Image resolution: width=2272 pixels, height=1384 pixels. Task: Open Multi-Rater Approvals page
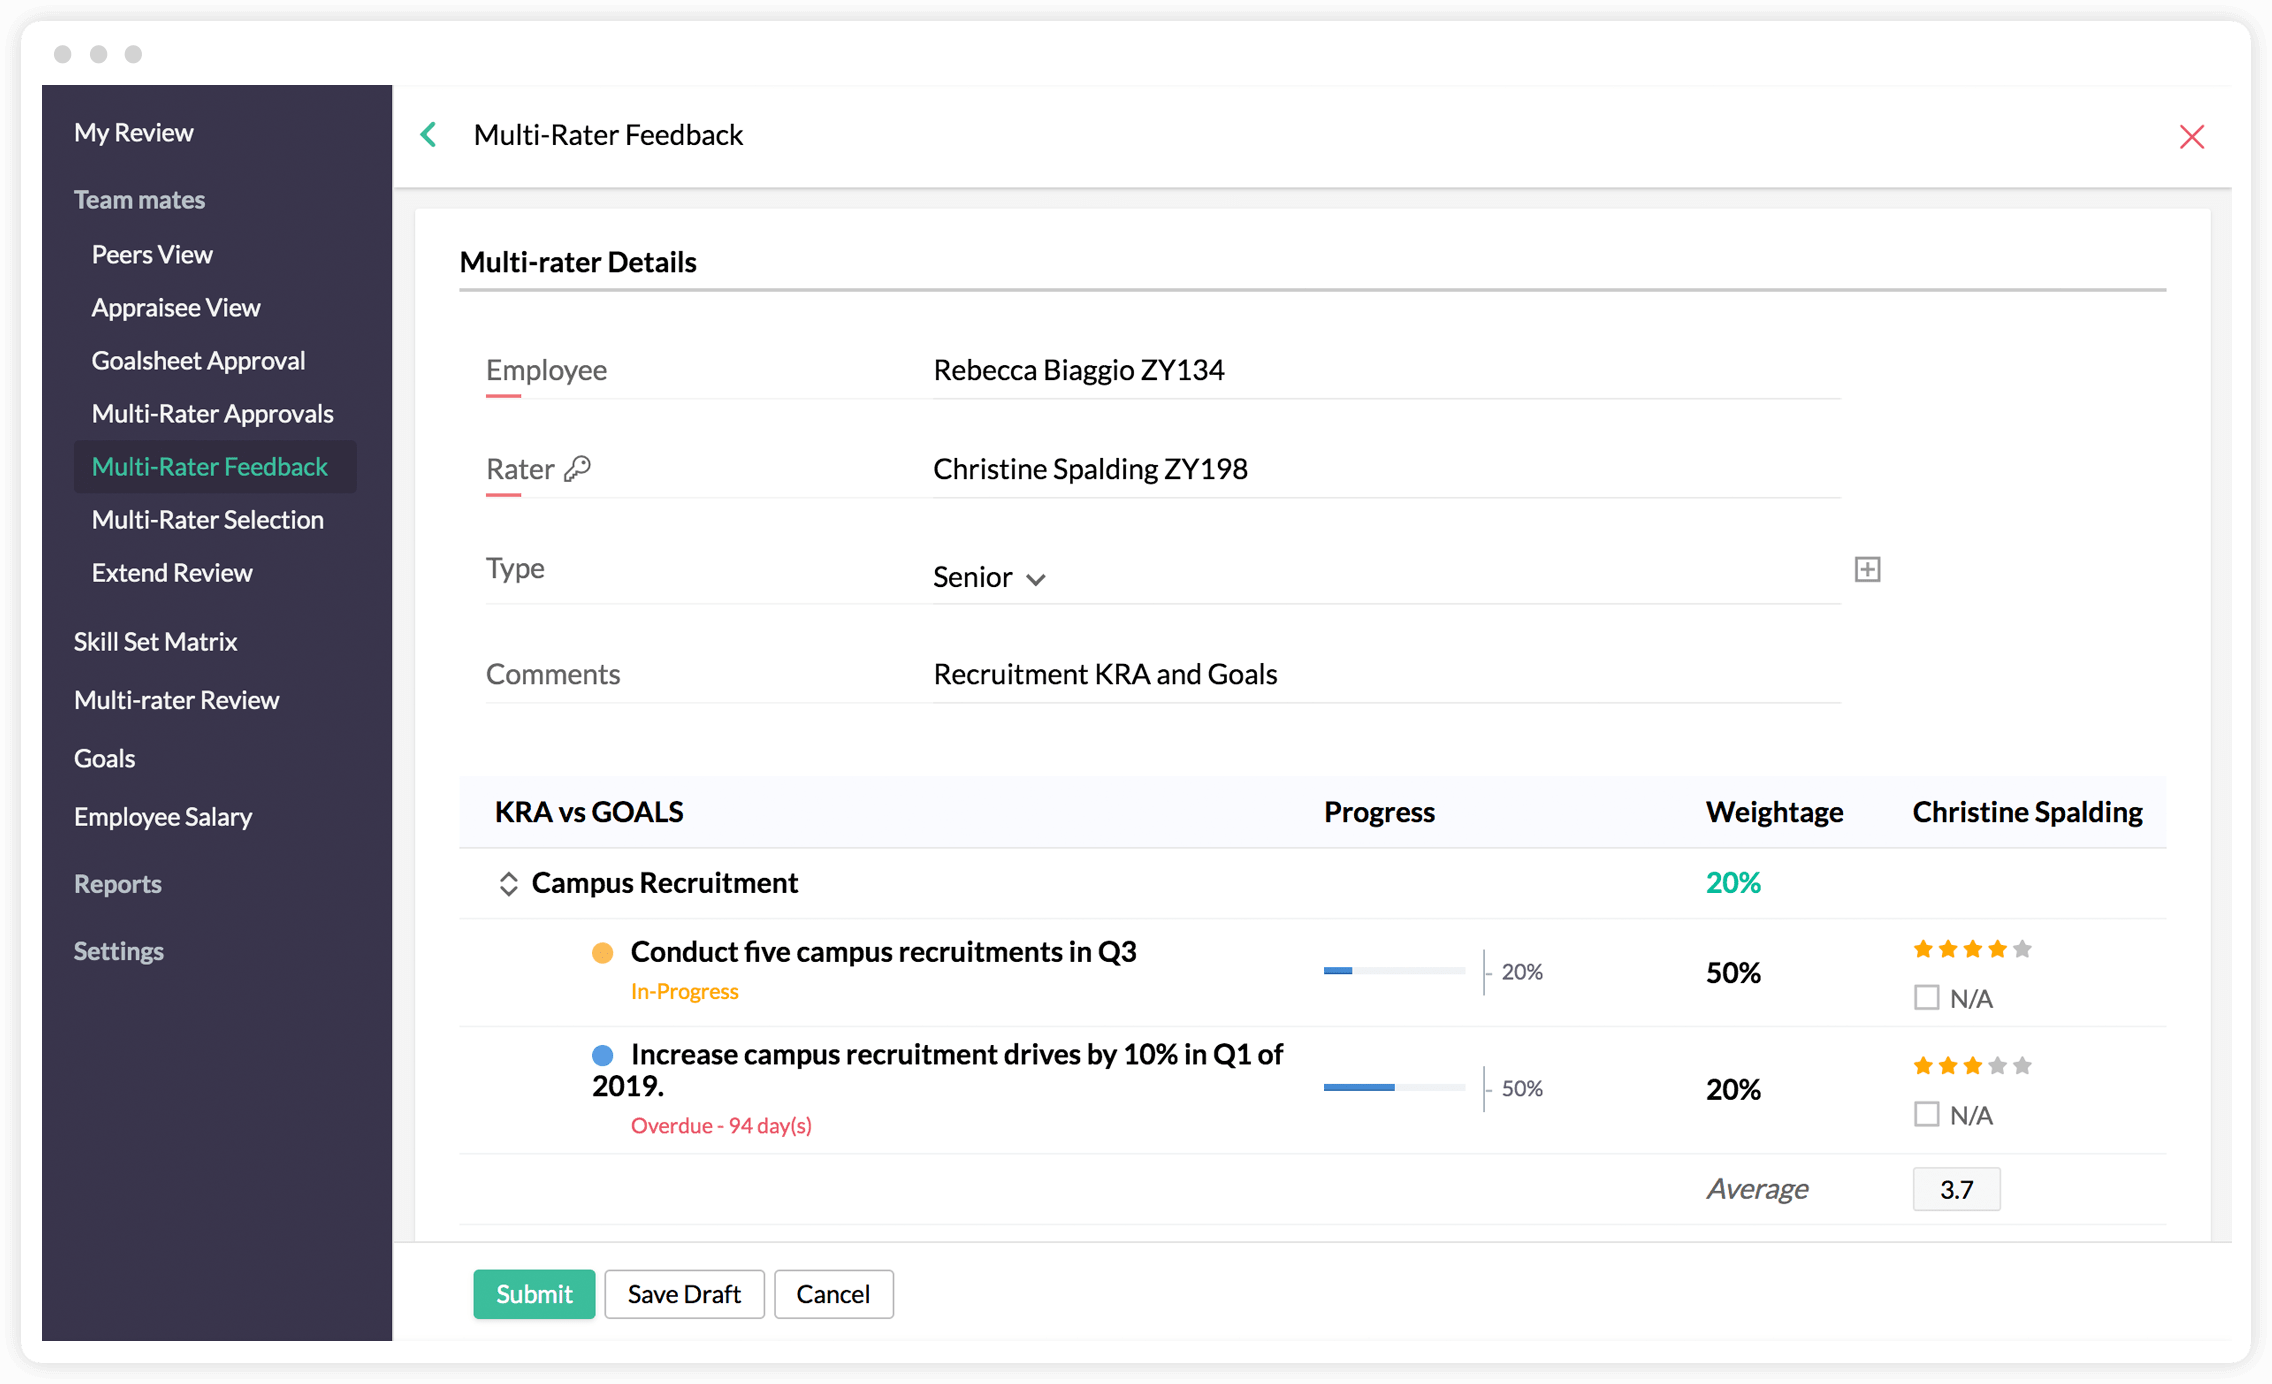tap(212, 413)
